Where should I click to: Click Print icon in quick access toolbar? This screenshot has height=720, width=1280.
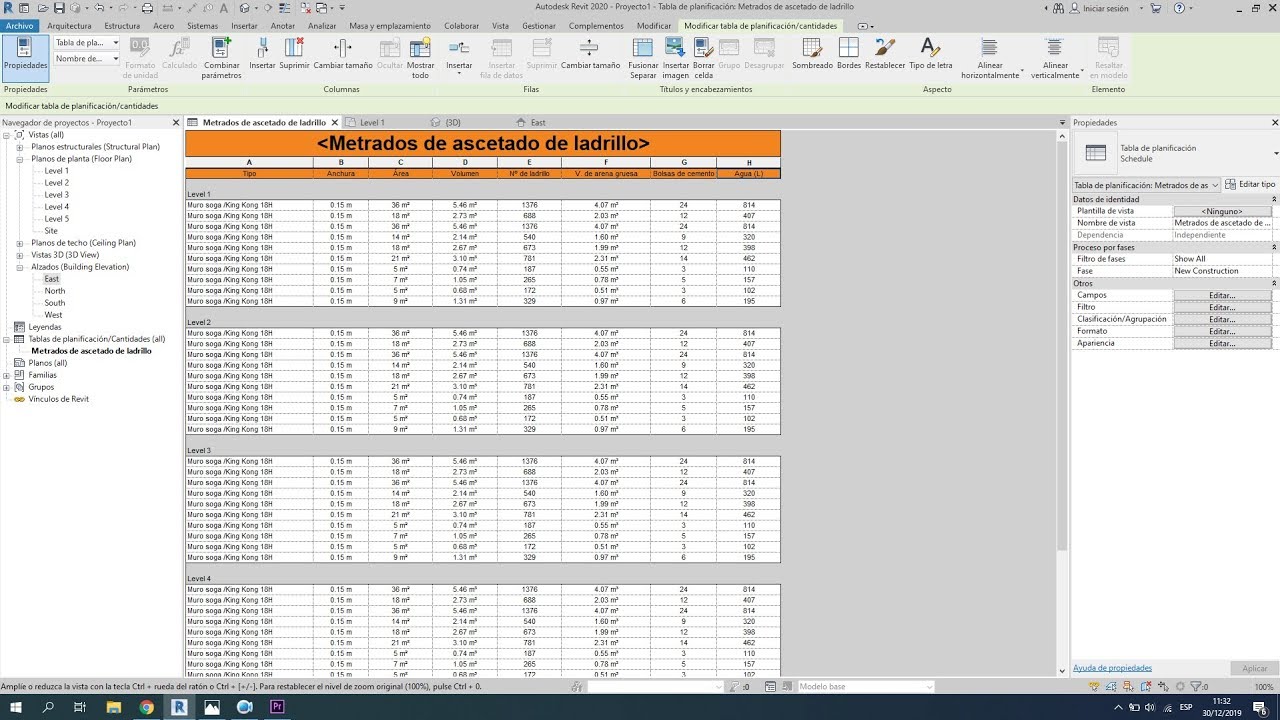(147, 8)
